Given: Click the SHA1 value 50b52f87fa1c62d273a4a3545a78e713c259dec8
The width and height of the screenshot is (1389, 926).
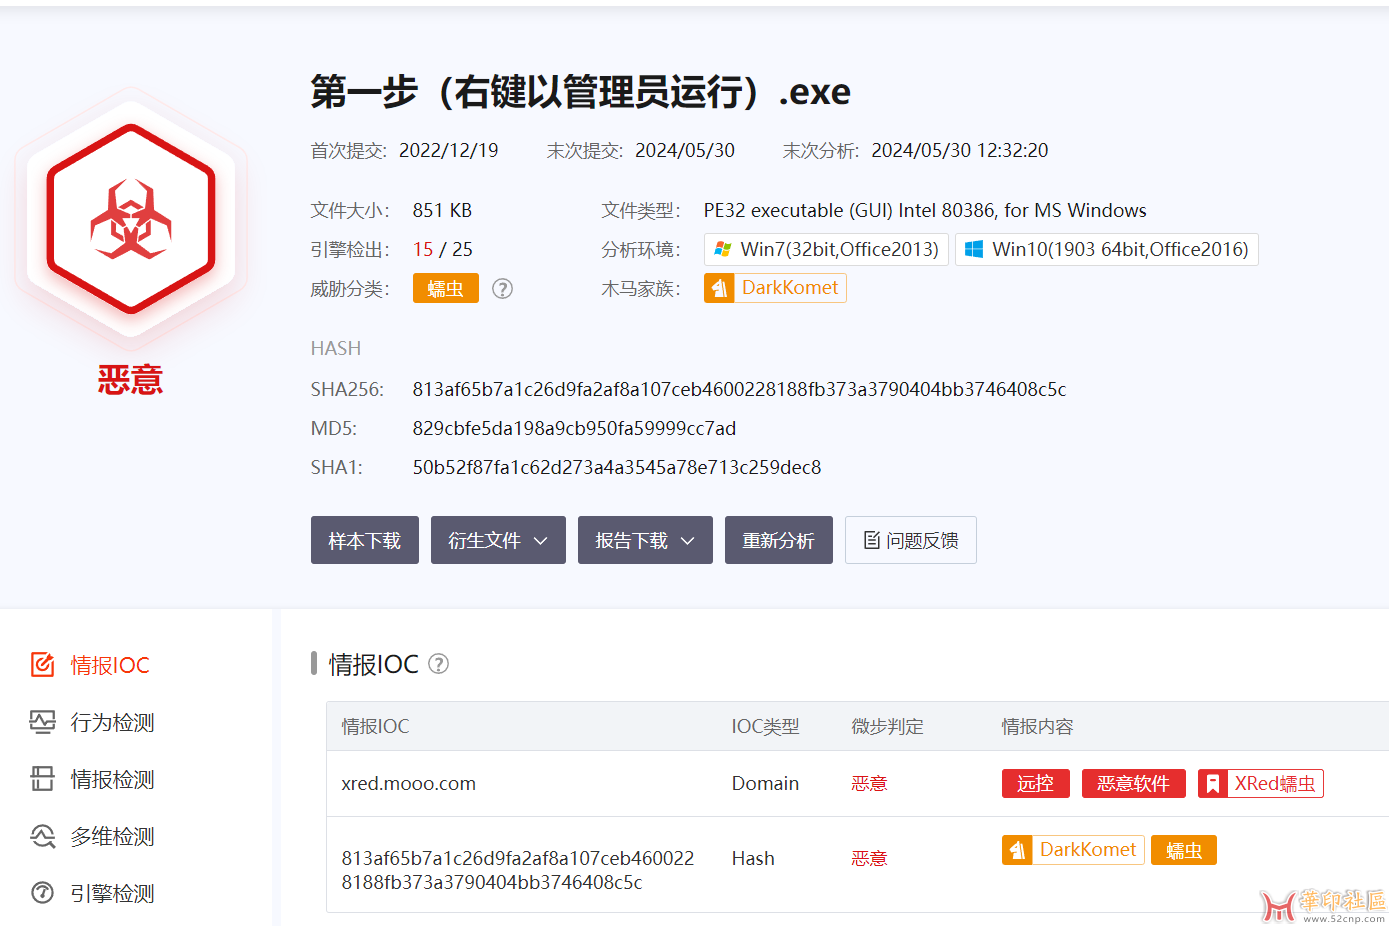Looking at the screenshot, I should tap(617, 467).
